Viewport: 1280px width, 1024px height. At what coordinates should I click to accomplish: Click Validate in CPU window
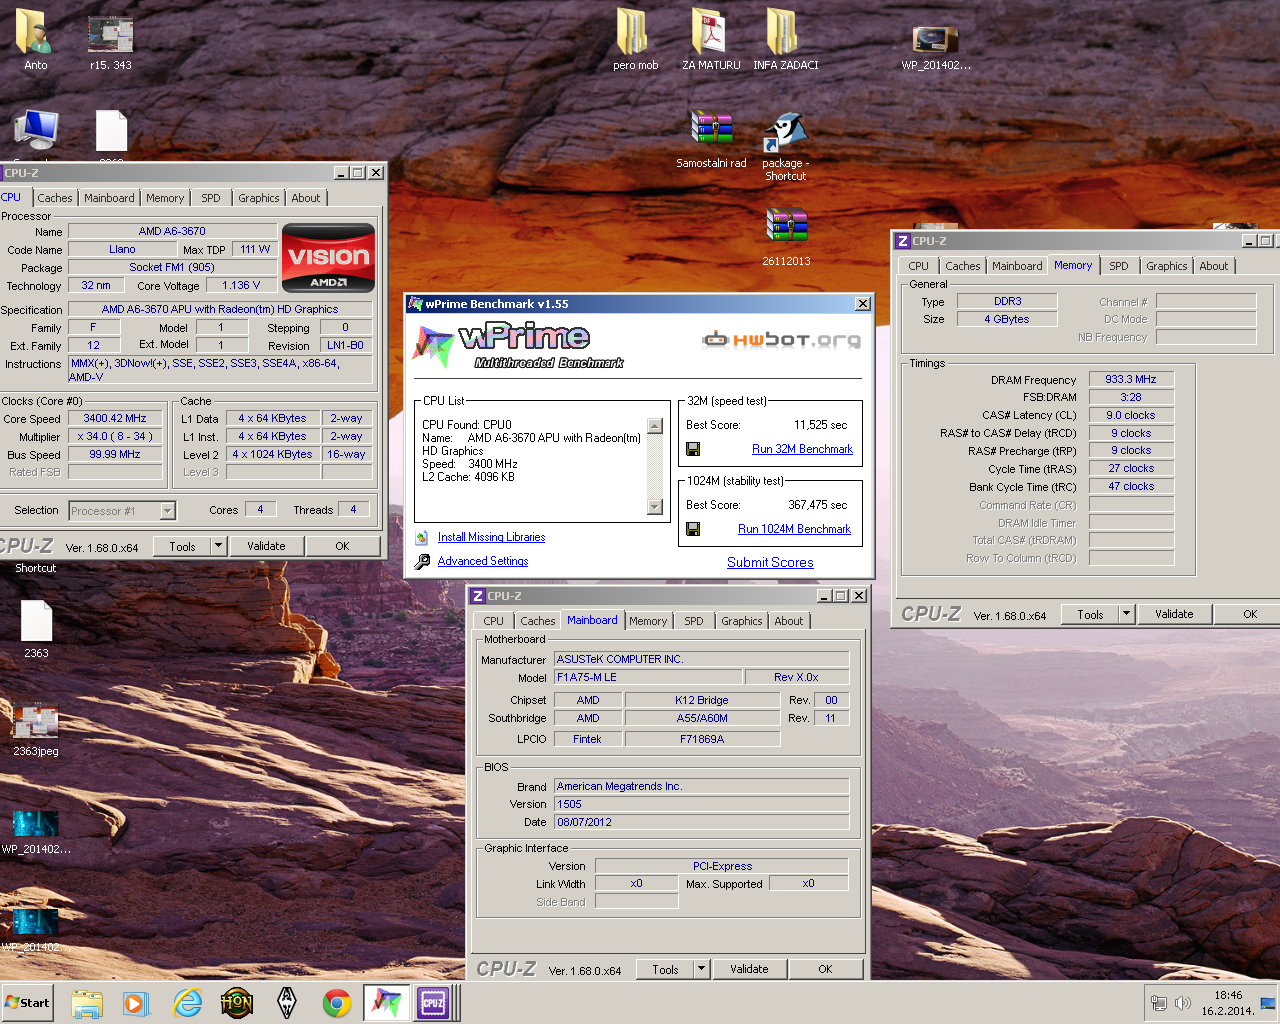(266, 546)
